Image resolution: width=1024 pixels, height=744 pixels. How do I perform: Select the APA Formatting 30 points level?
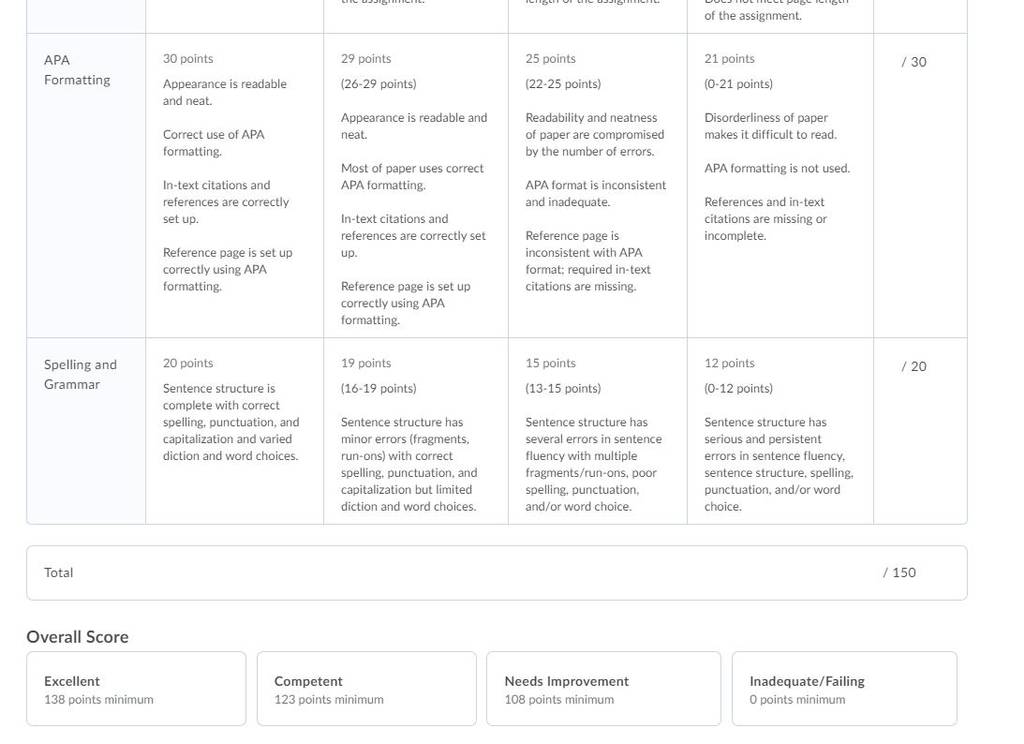point(234,186)
